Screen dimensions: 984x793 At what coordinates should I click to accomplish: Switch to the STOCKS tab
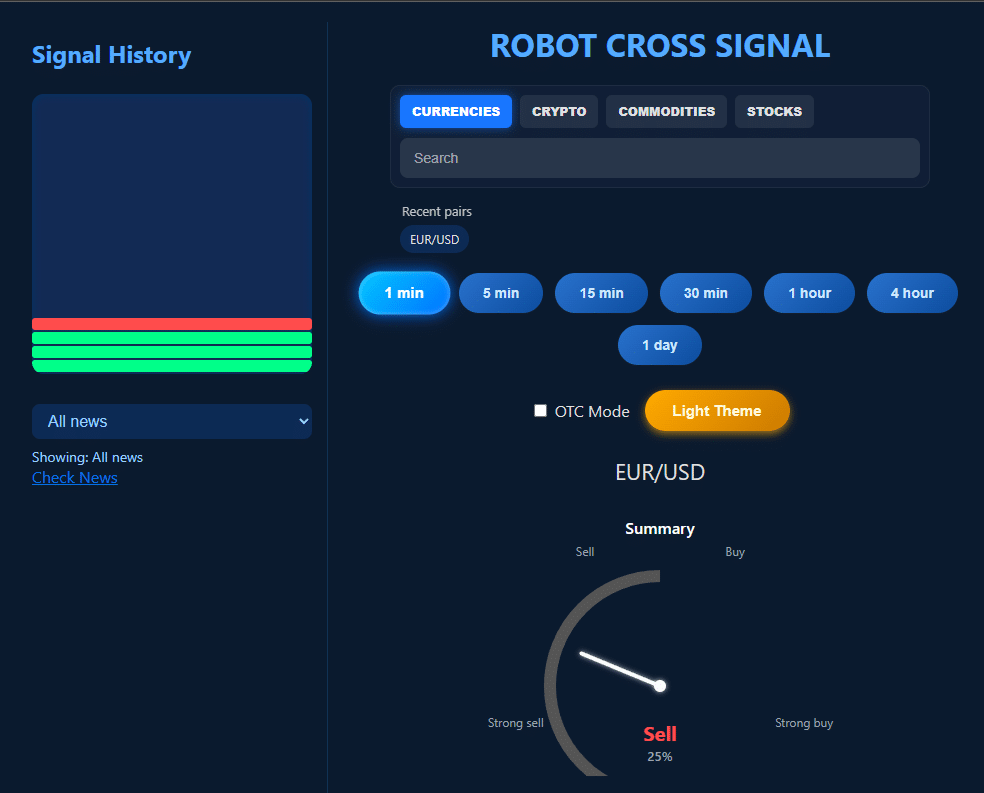coord(773,111)
